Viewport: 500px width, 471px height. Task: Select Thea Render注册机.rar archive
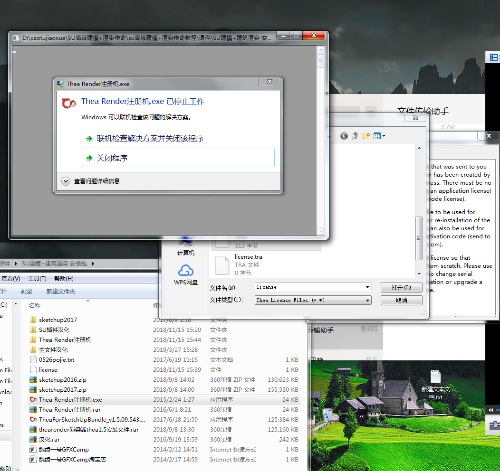65,410
